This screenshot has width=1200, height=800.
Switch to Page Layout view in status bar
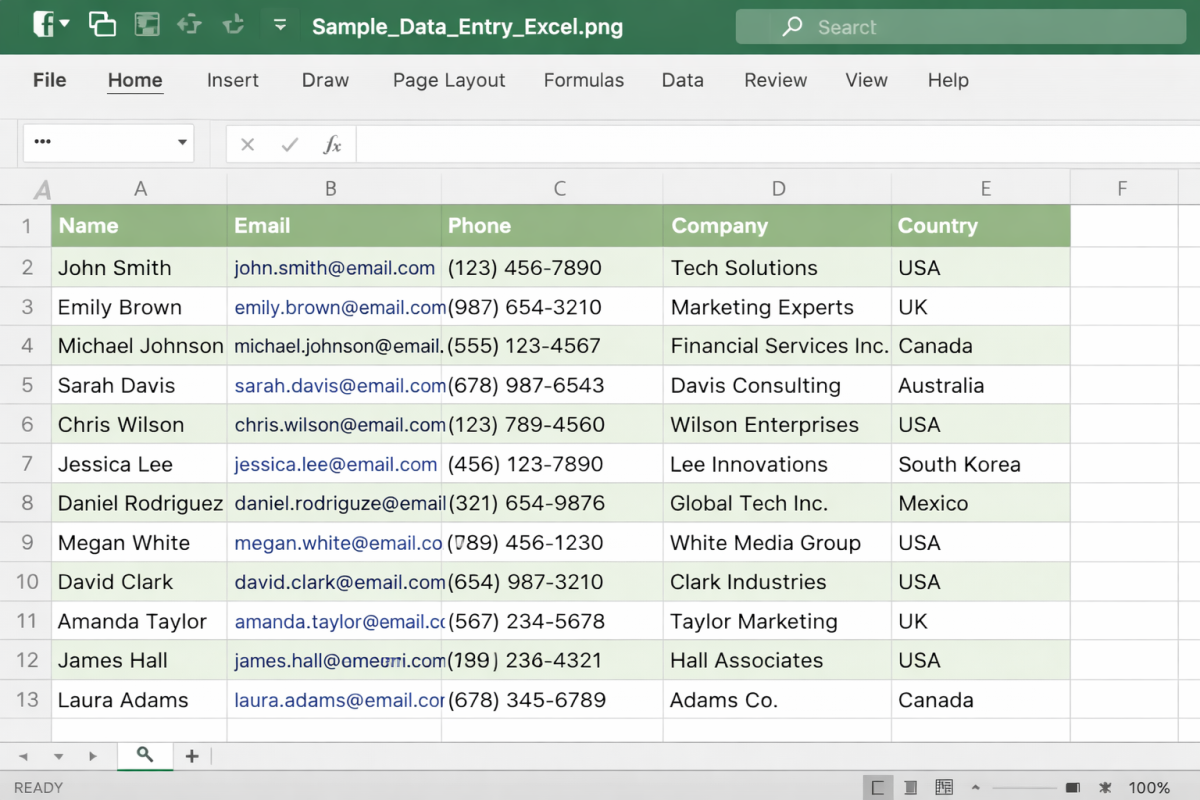(910, 787)
